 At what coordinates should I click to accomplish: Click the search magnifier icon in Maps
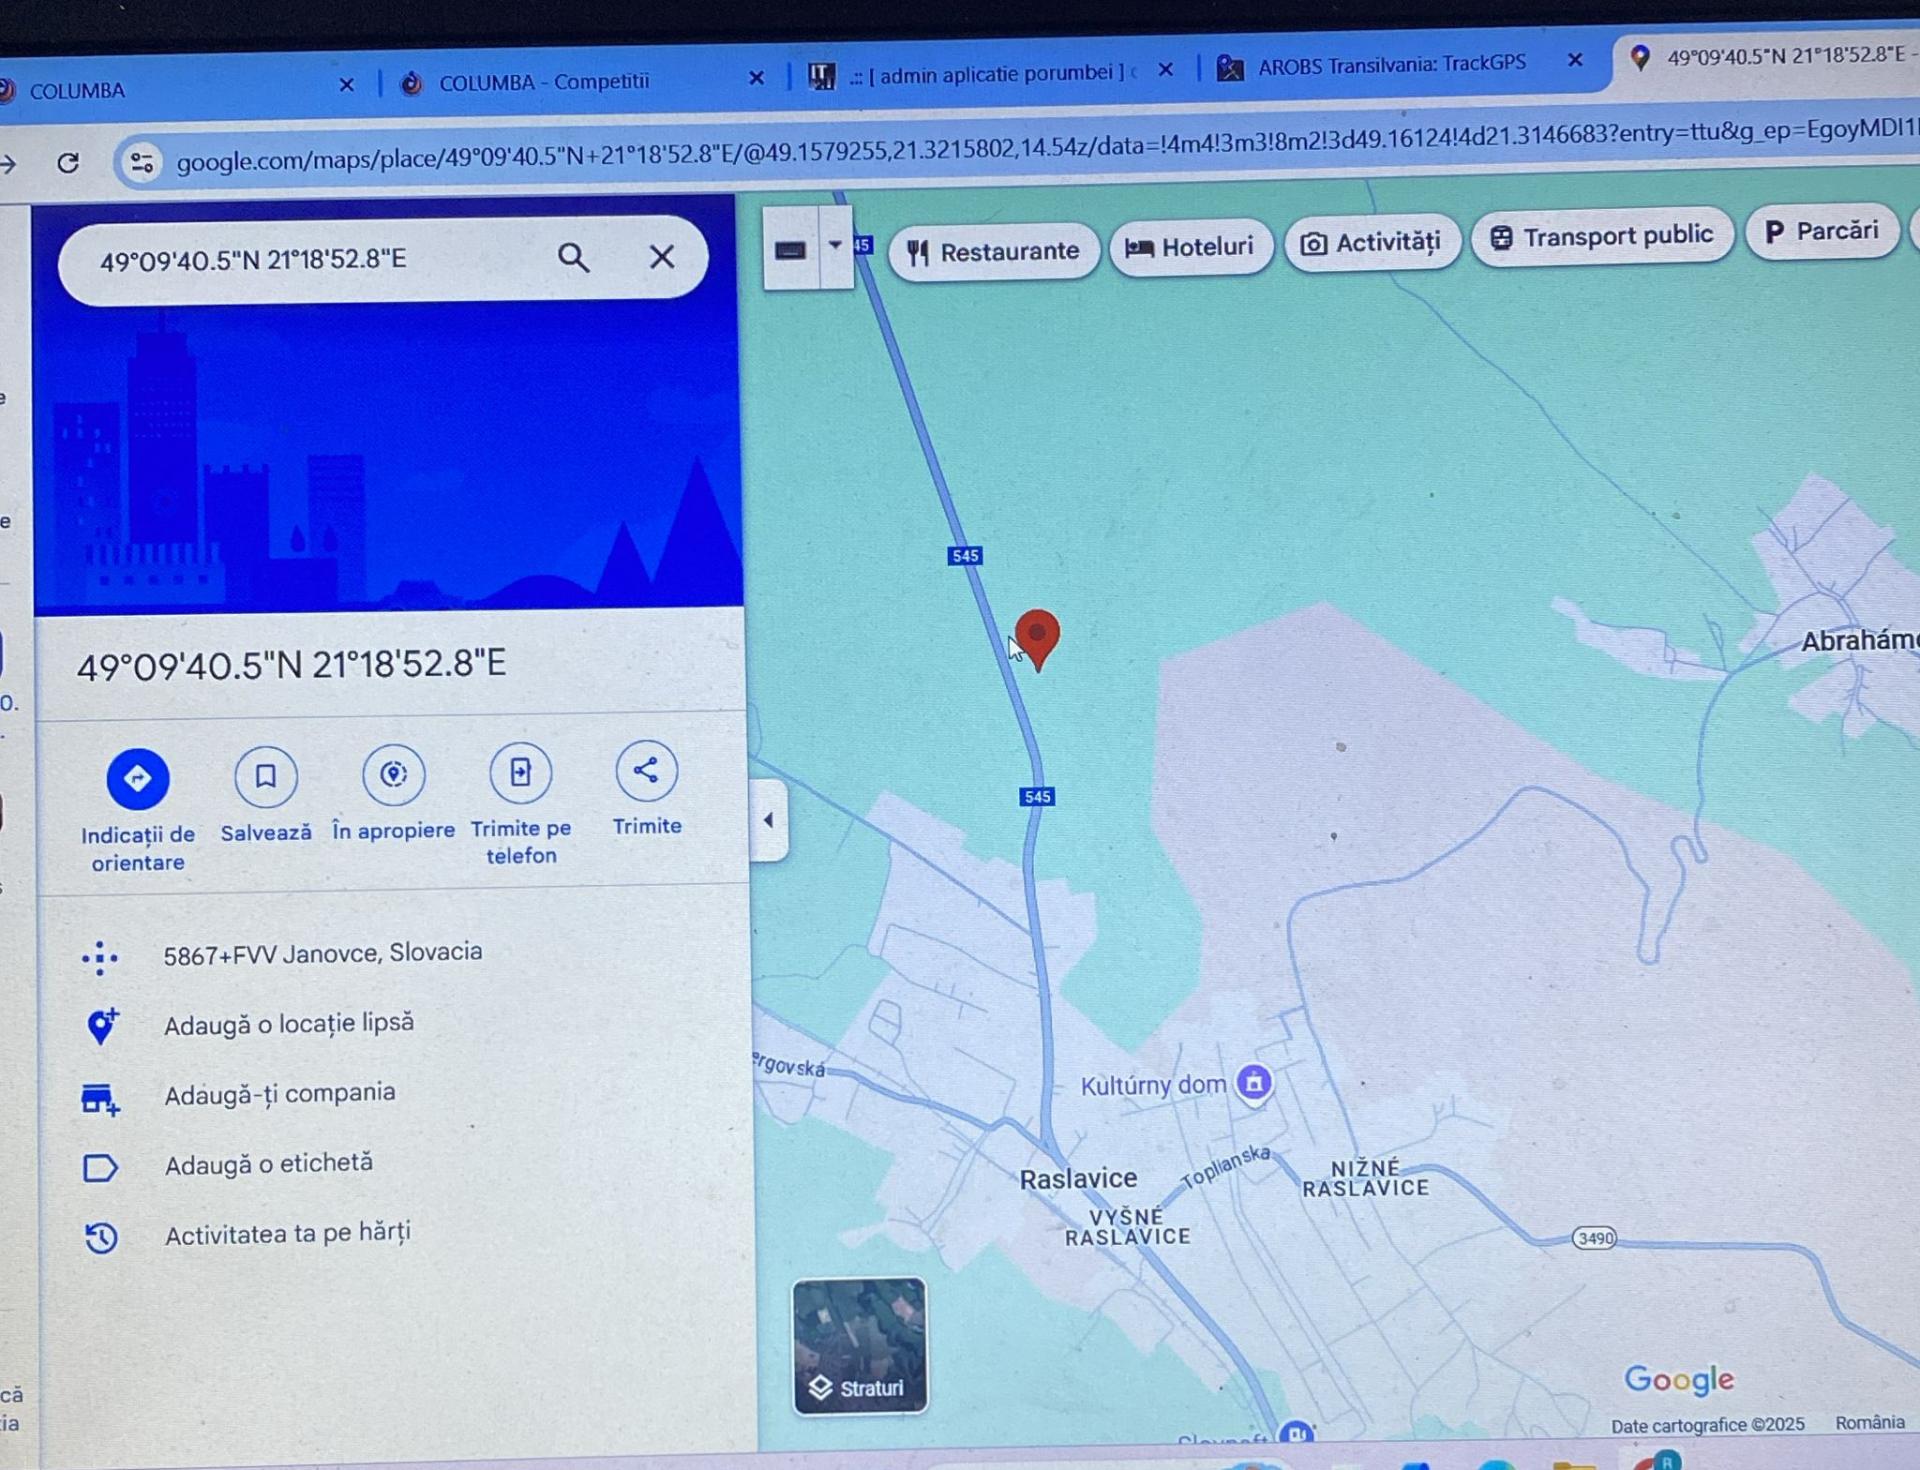point(573,258)
